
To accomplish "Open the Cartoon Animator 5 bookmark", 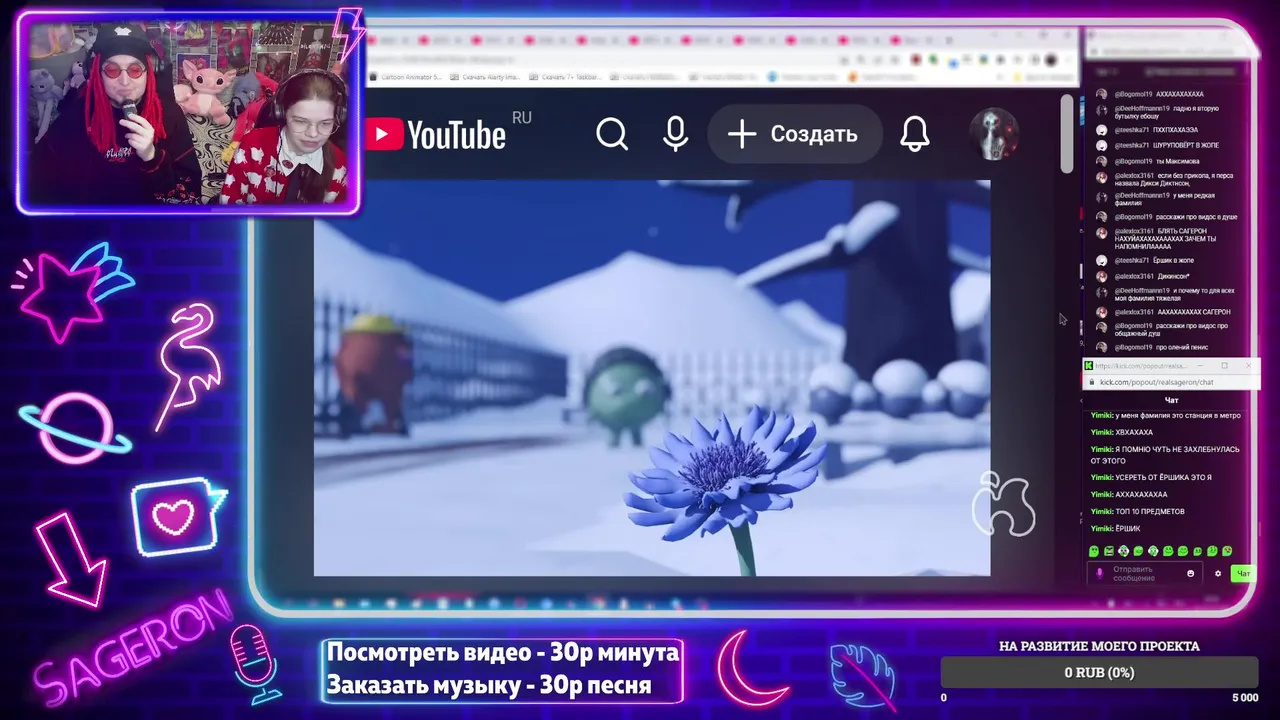I will coord(405,77).
